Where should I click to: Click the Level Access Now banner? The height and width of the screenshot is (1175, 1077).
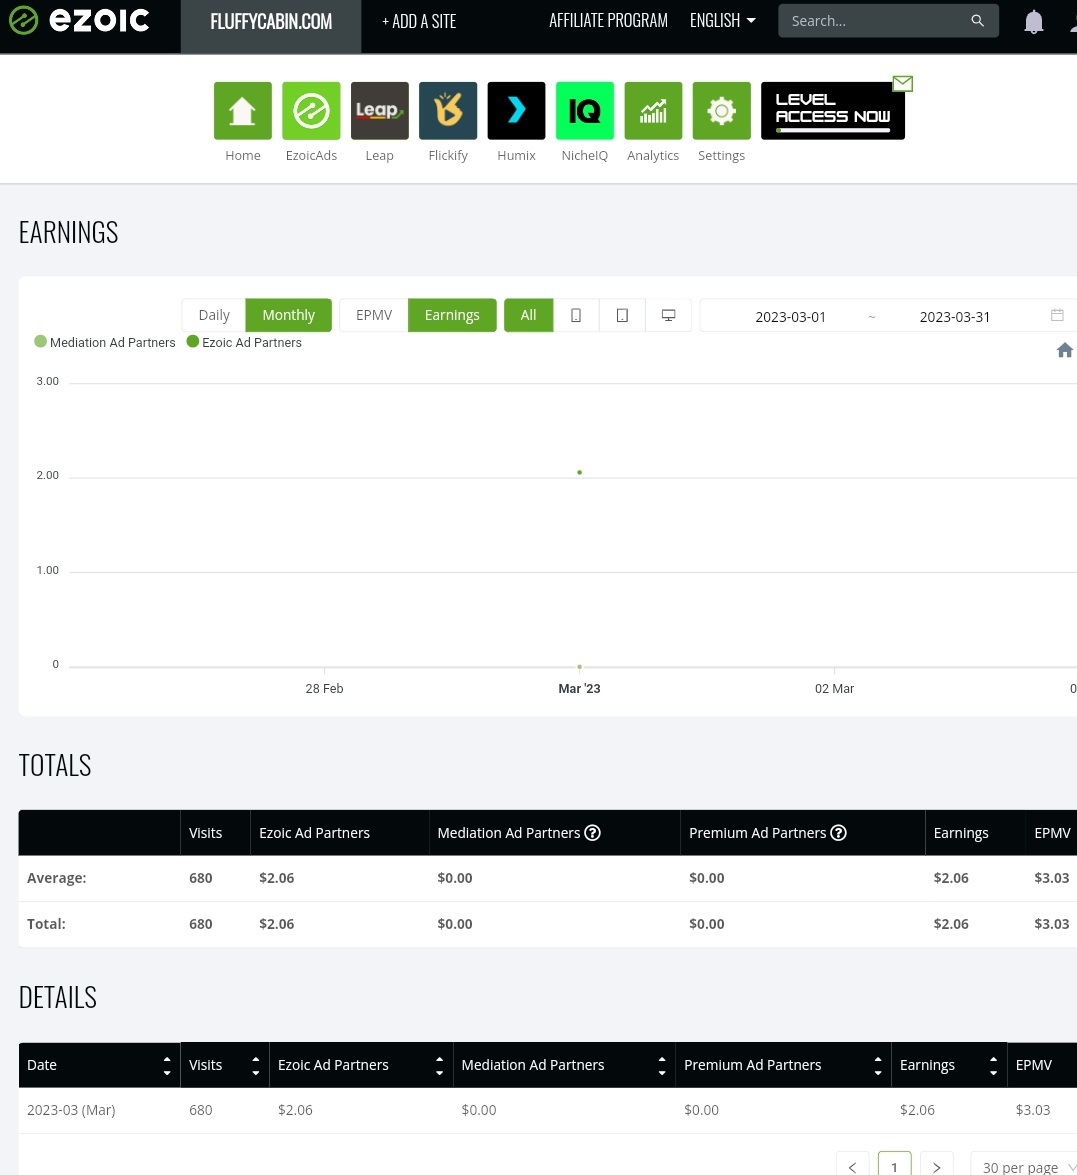(x=833, y=111)
